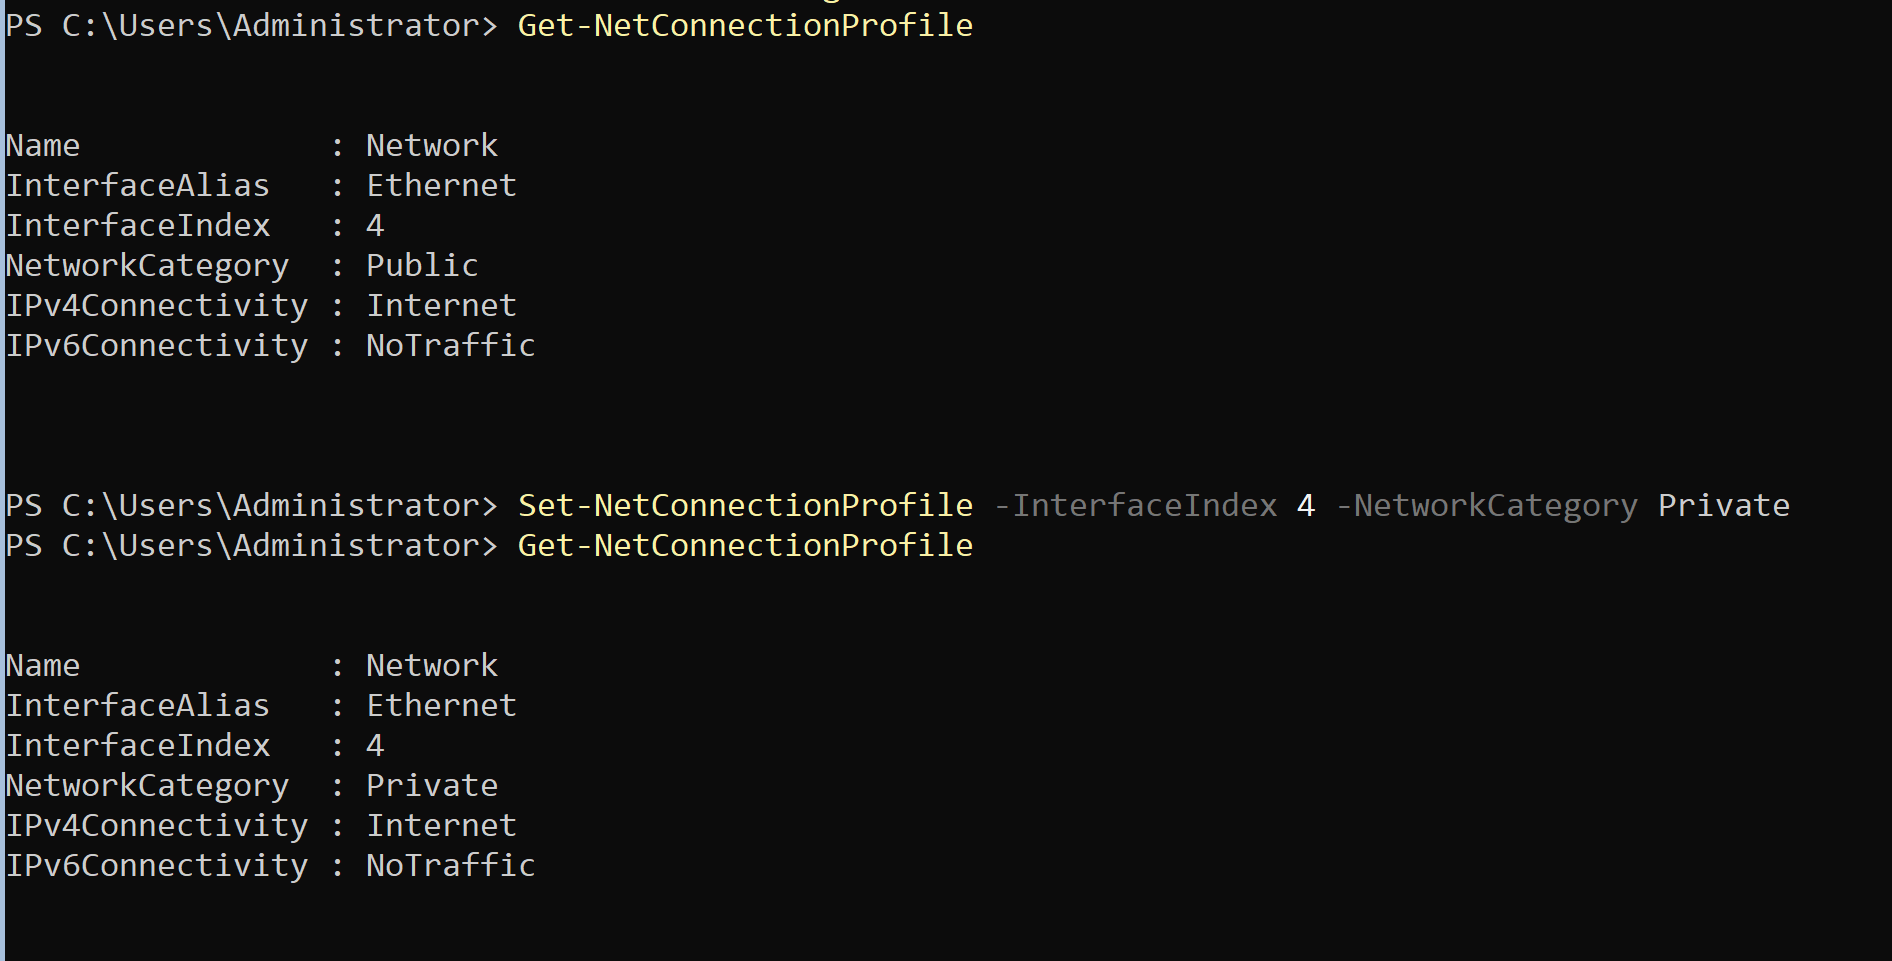The height and width of the screenshot is (961, 1892).
Task: Click the IPv6Connectivity label in second output
Action: tap(157, 865)
